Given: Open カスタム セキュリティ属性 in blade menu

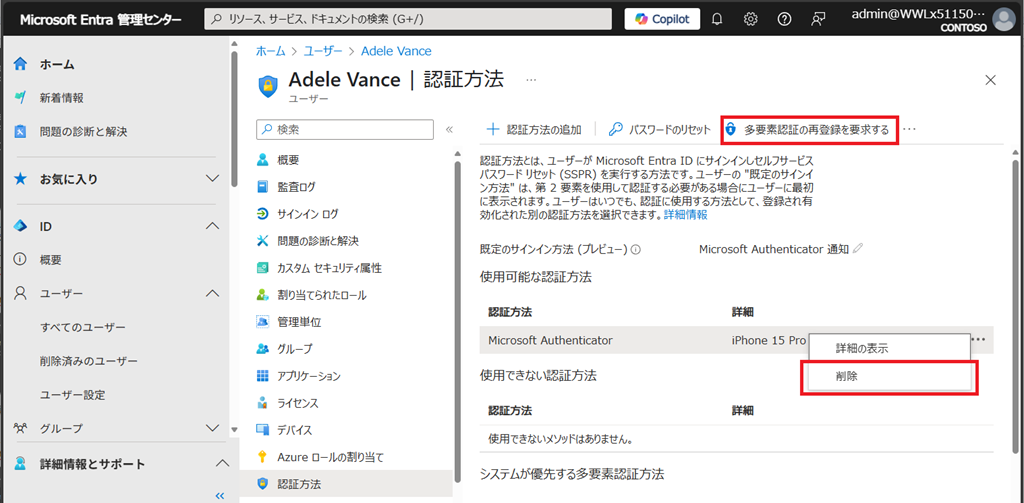Looking at the screenshot, I should [329, 268].
